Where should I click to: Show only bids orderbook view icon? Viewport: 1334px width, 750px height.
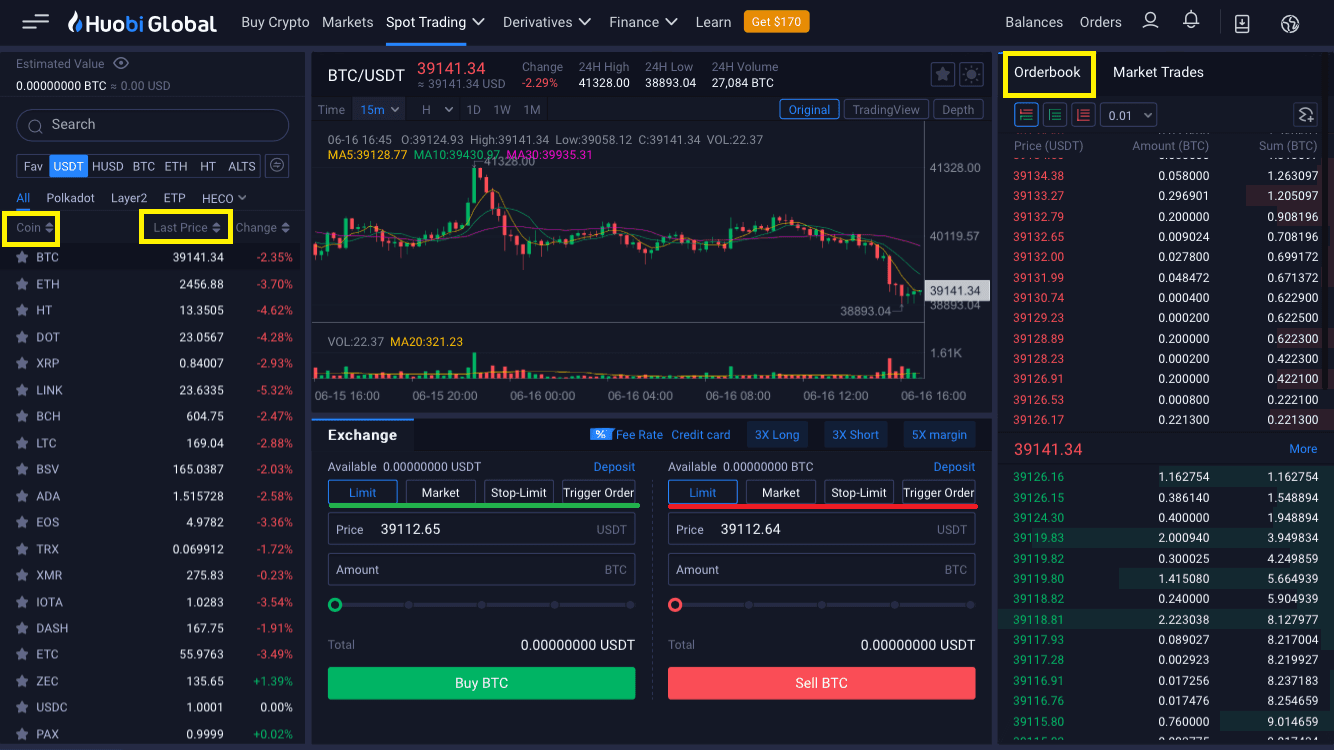[1055, 115]
